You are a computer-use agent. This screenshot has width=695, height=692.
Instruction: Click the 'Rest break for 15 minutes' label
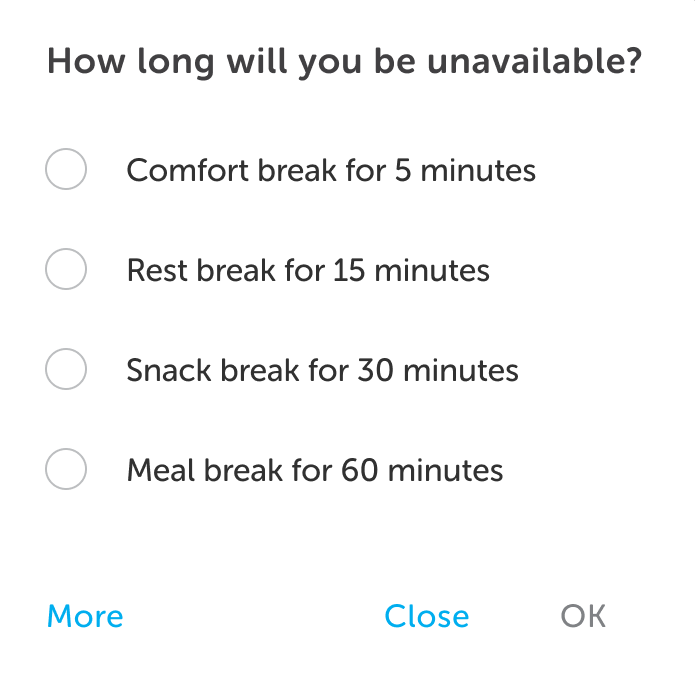coord(307,271)
